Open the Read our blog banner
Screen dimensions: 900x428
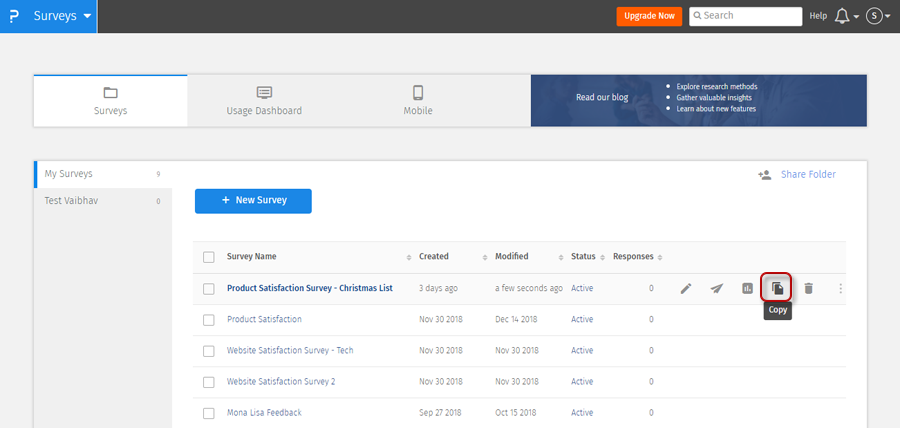(x=699, y=100)
